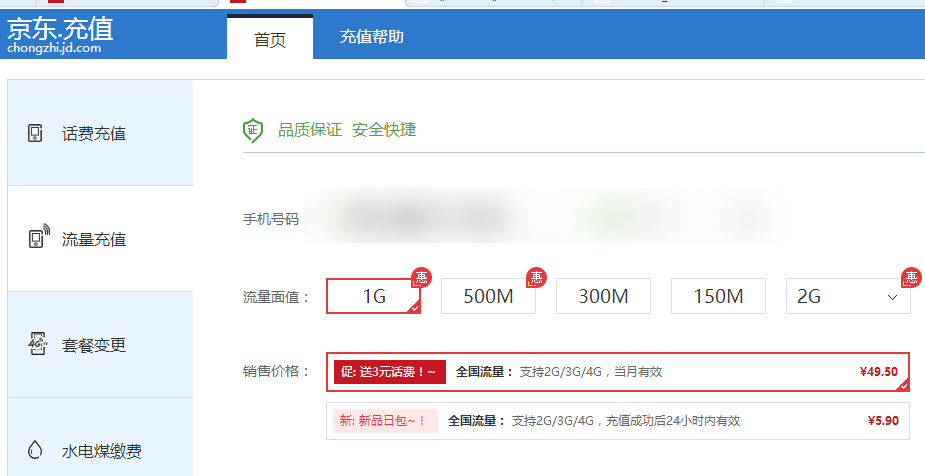Image resolution: width=925 pixels, height=476 pixels.
Task: Click the 流量充值 phone signal icon
Action: (38, 237)
